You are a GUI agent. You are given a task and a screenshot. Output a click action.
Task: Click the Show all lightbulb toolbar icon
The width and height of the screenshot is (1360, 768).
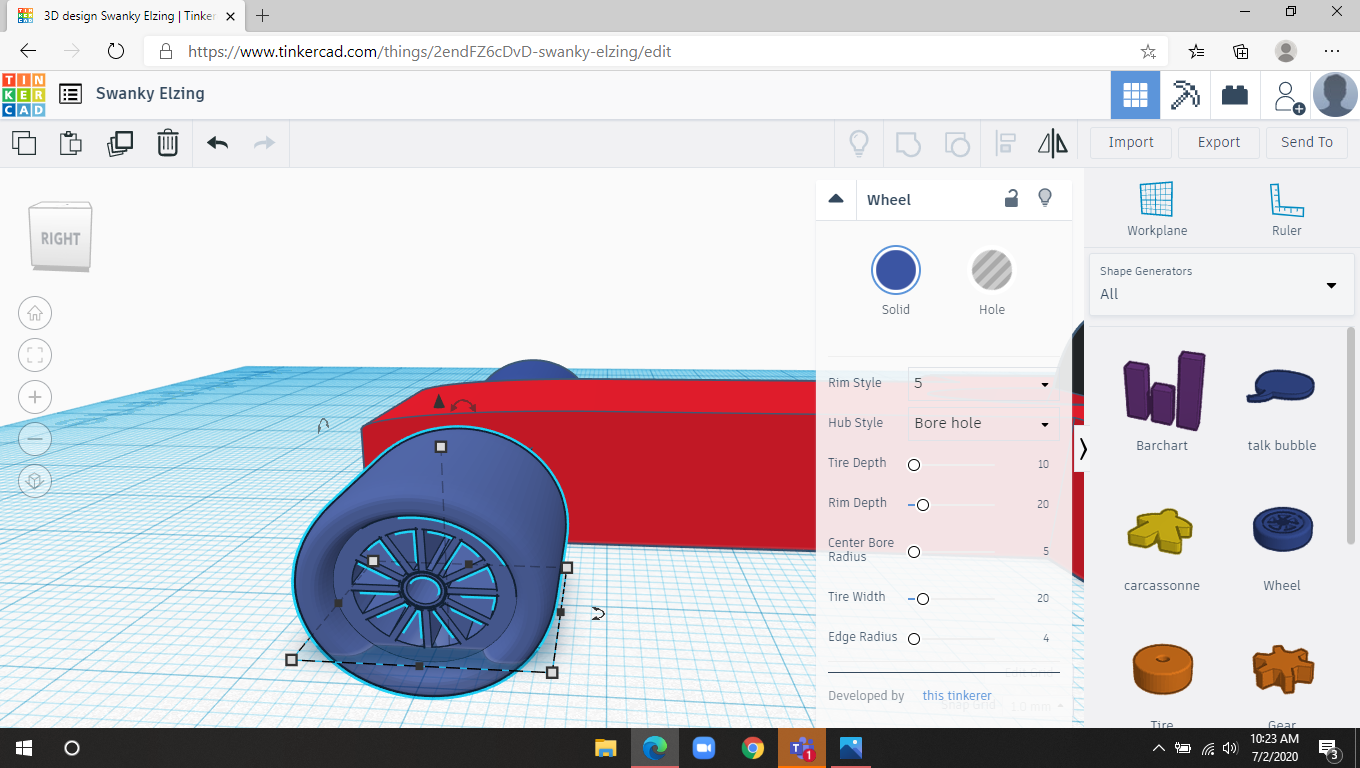[858, 143]
